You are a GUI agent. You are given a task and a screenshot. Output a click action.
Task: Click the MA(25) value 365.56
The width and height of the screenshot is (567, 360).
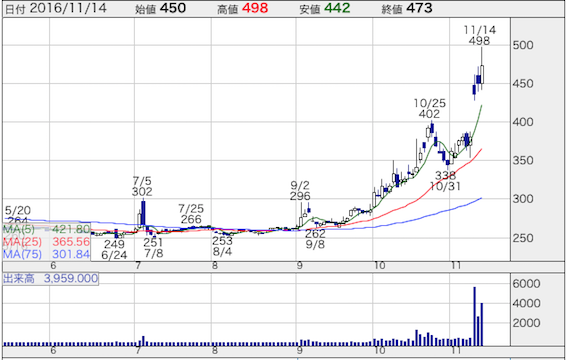71,242
